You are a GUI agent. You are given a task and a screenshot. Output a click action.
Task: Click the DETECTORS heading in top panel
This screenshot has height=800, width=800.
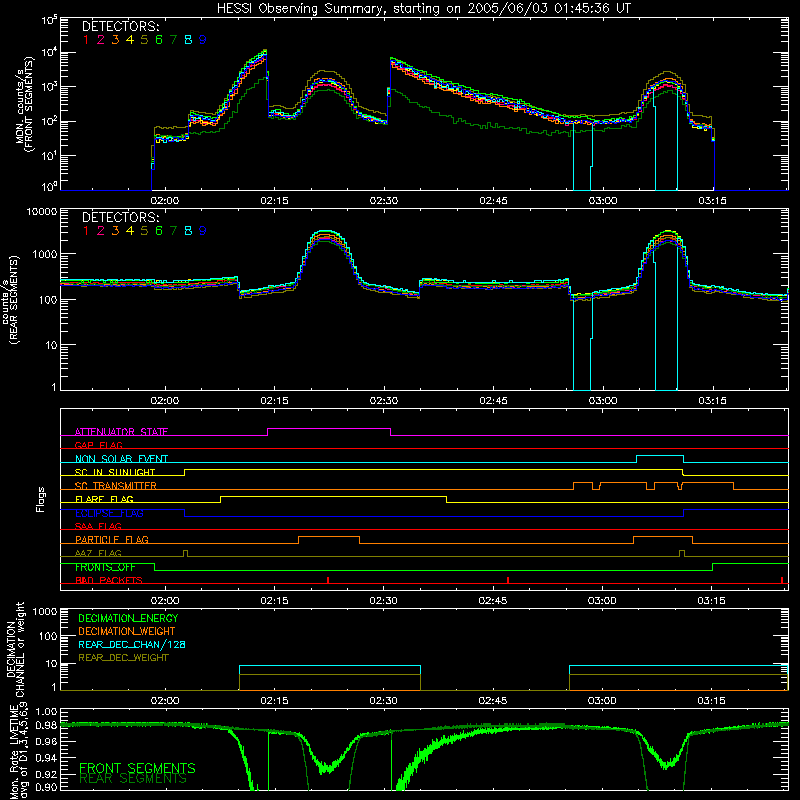click(121, 26)
